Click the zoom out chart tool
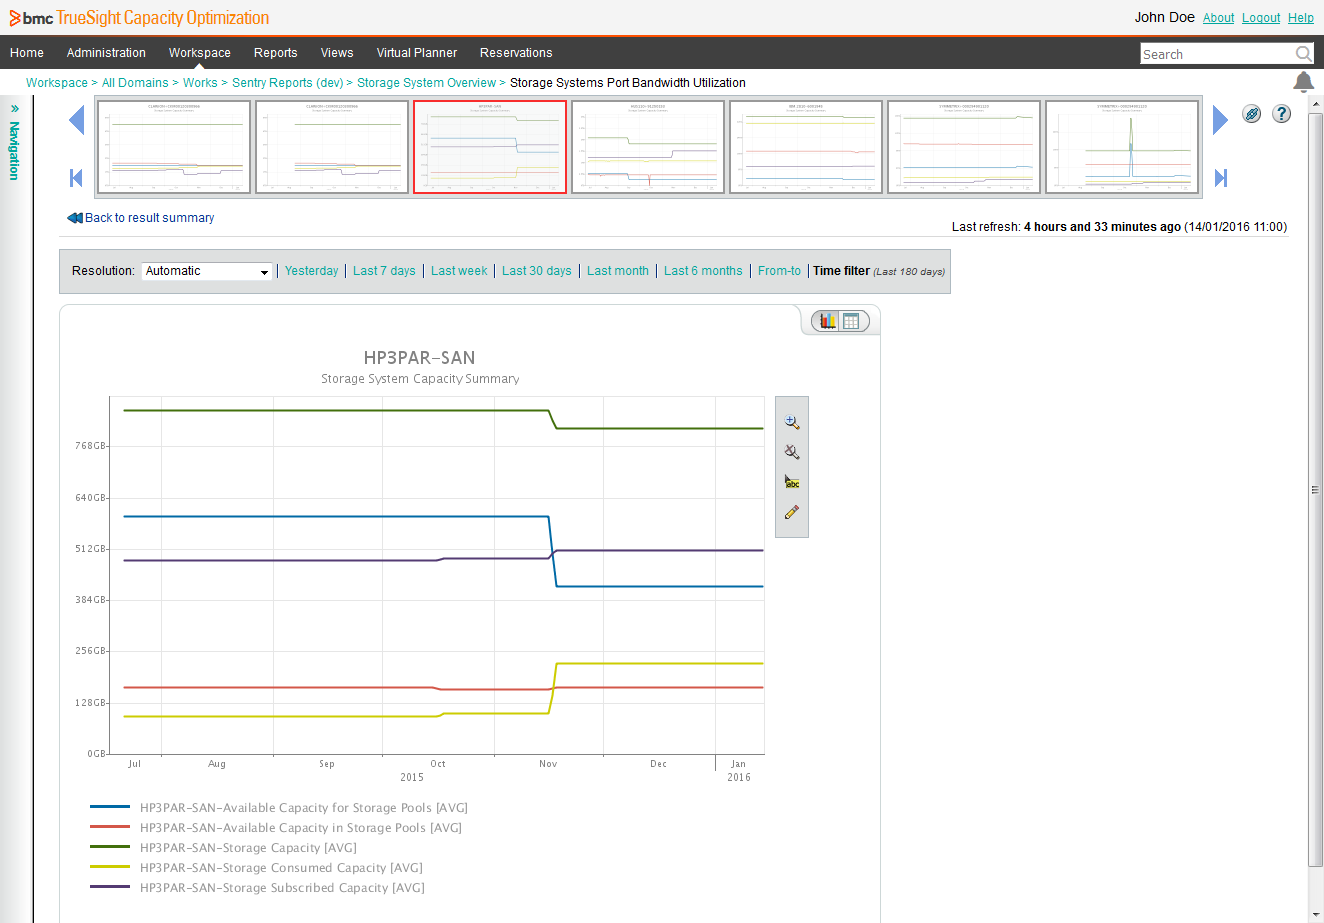The height and width of the screenshot is (923, 1324). [x=792, y=452]
